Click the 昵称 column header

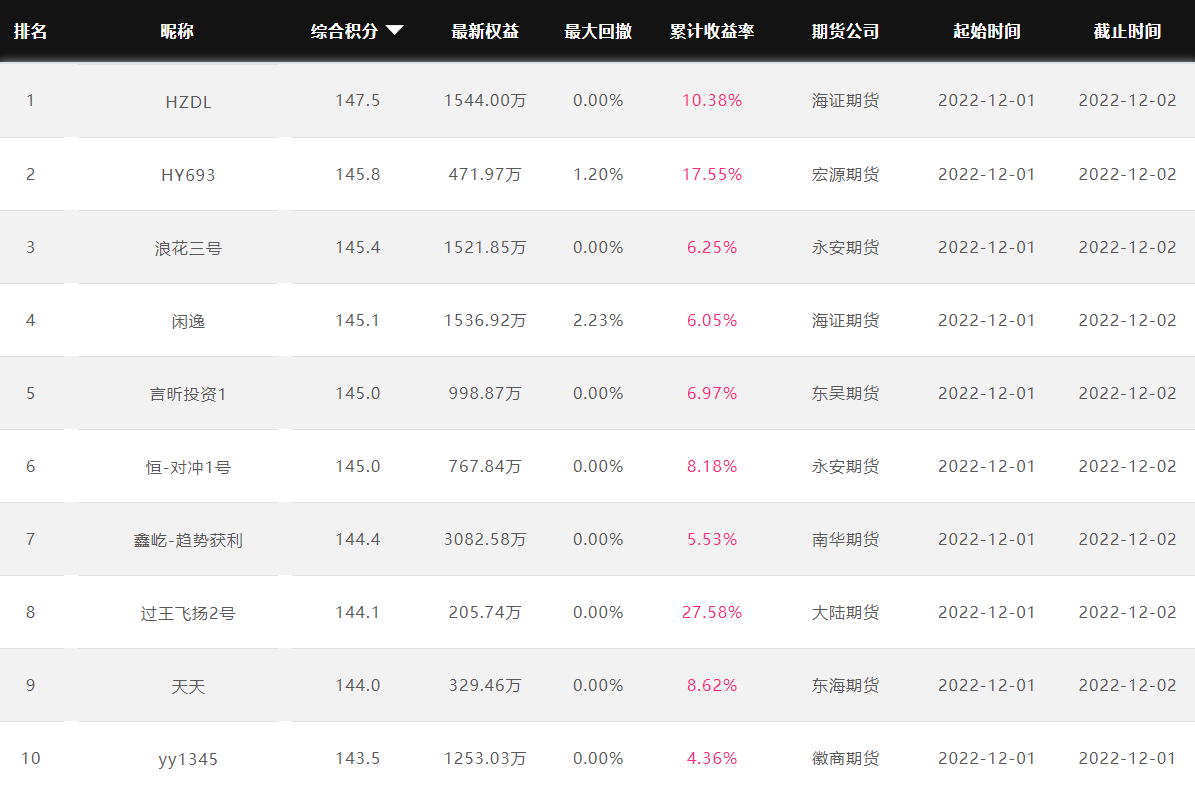177,31
